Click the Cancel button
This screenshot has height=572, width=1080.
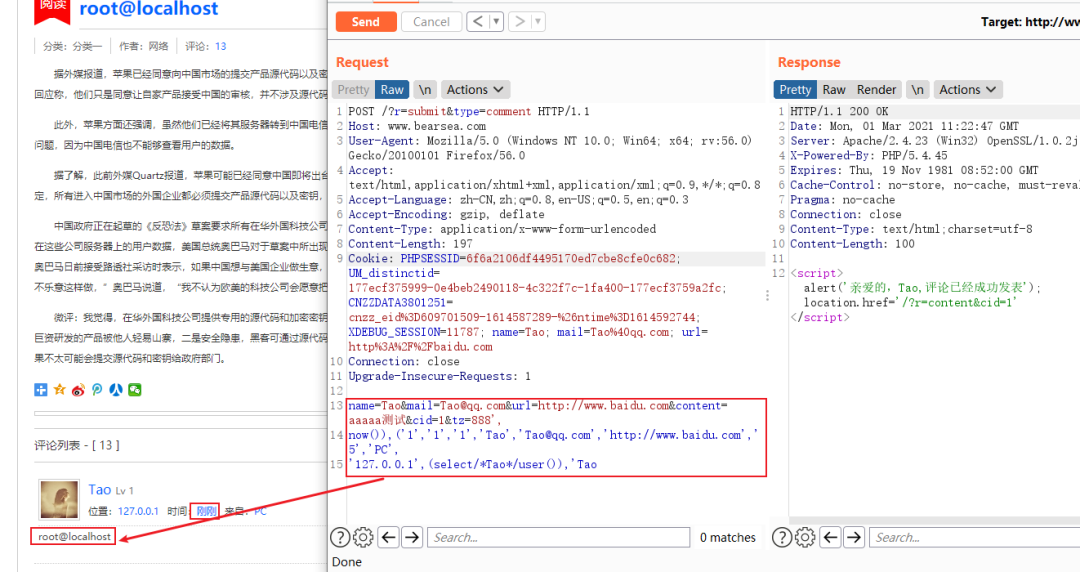click(x=431, y=21)
